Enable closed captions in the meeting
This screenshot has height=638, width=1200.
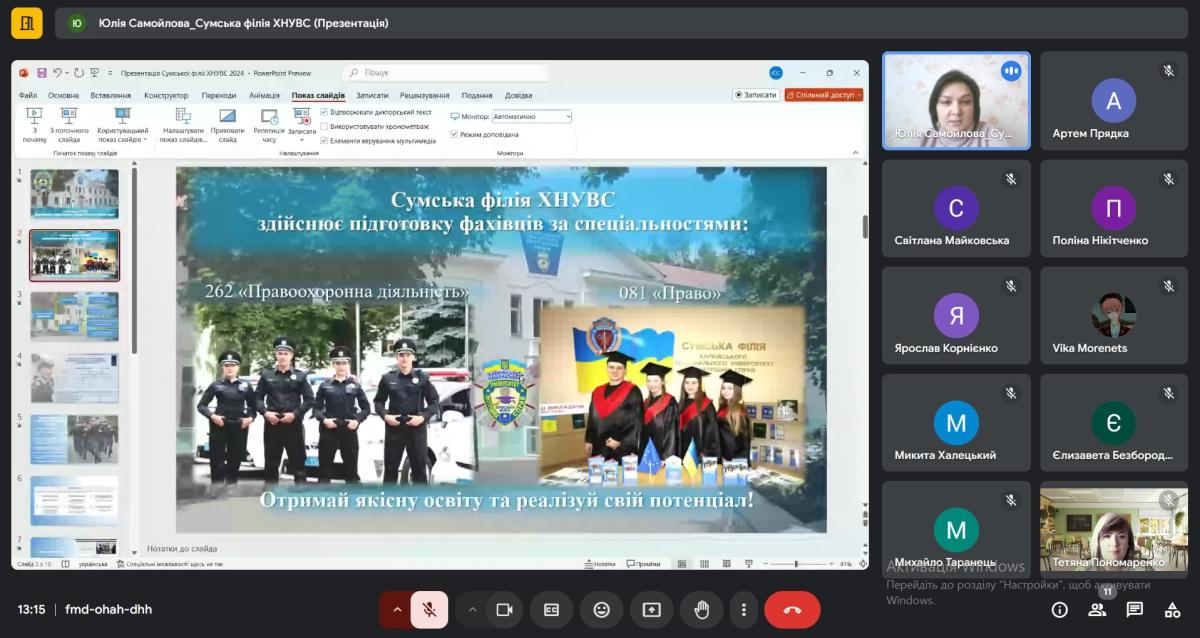[551, 610]
